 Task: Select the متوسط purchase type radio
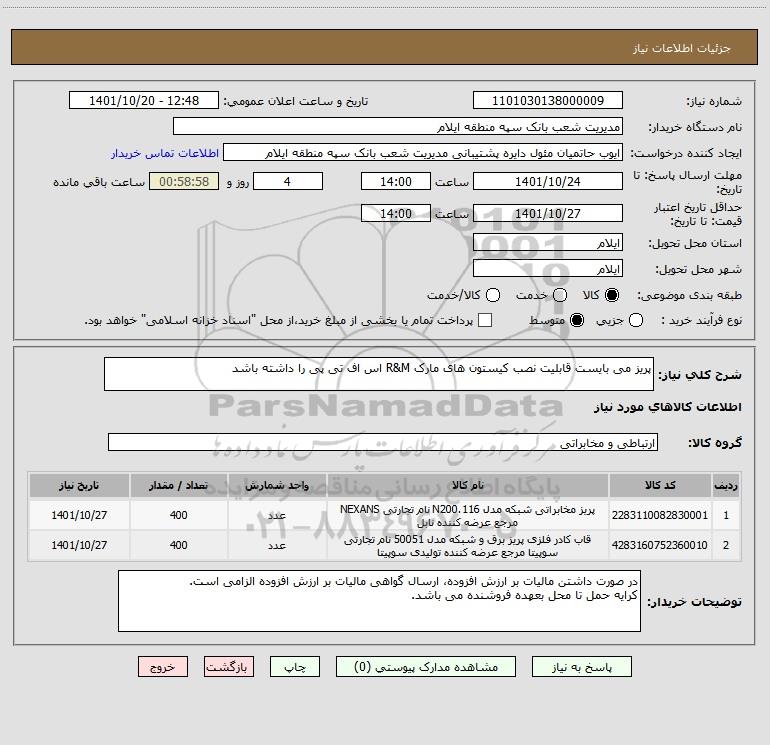click(x=577, y=320)
